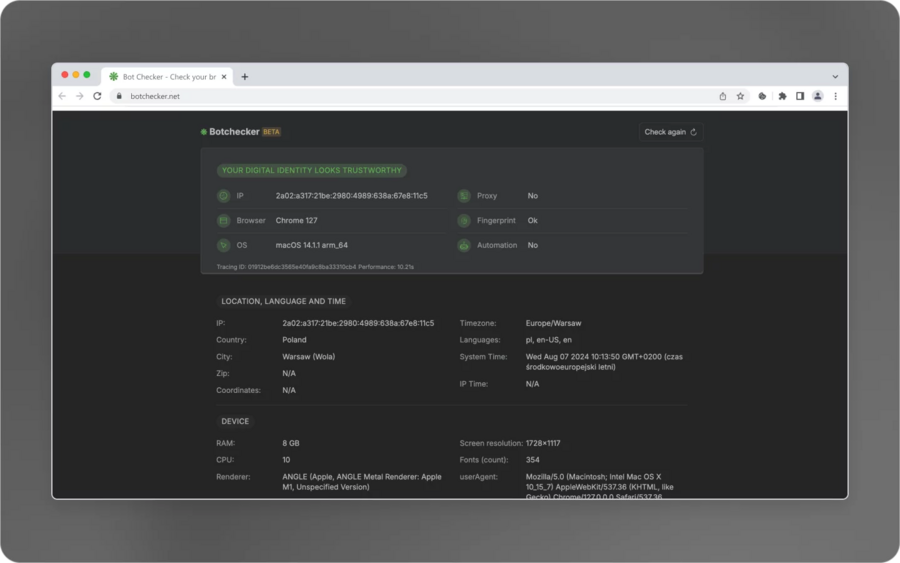Click the IP Time N/A value
The image size is (900, 563).
tap(533, 384)
